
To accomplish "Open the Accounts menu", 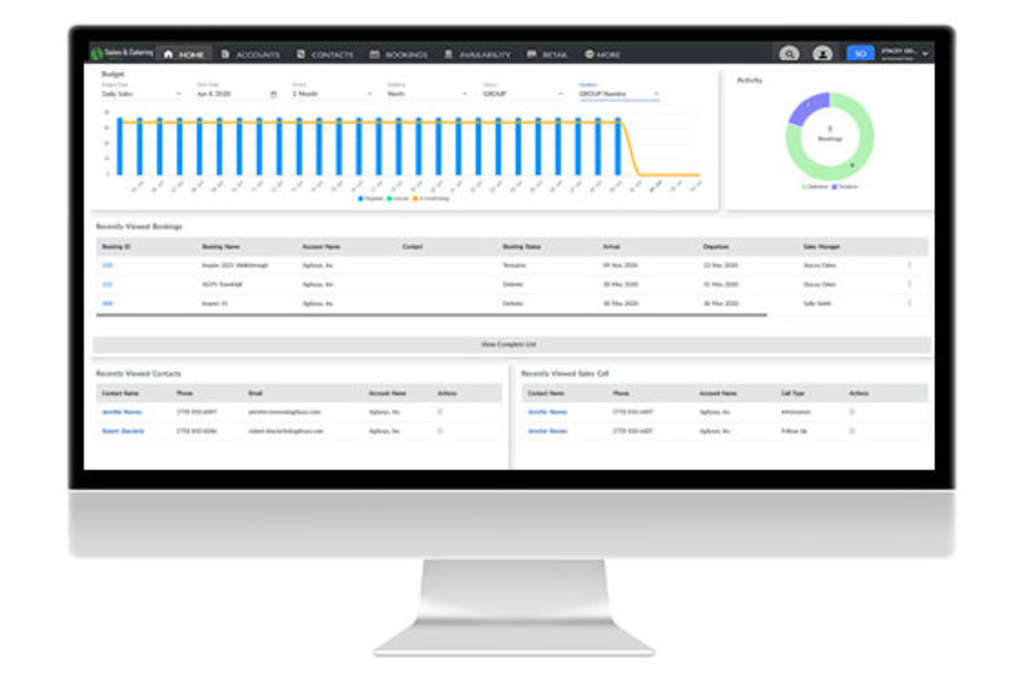I will pos(250,54).
